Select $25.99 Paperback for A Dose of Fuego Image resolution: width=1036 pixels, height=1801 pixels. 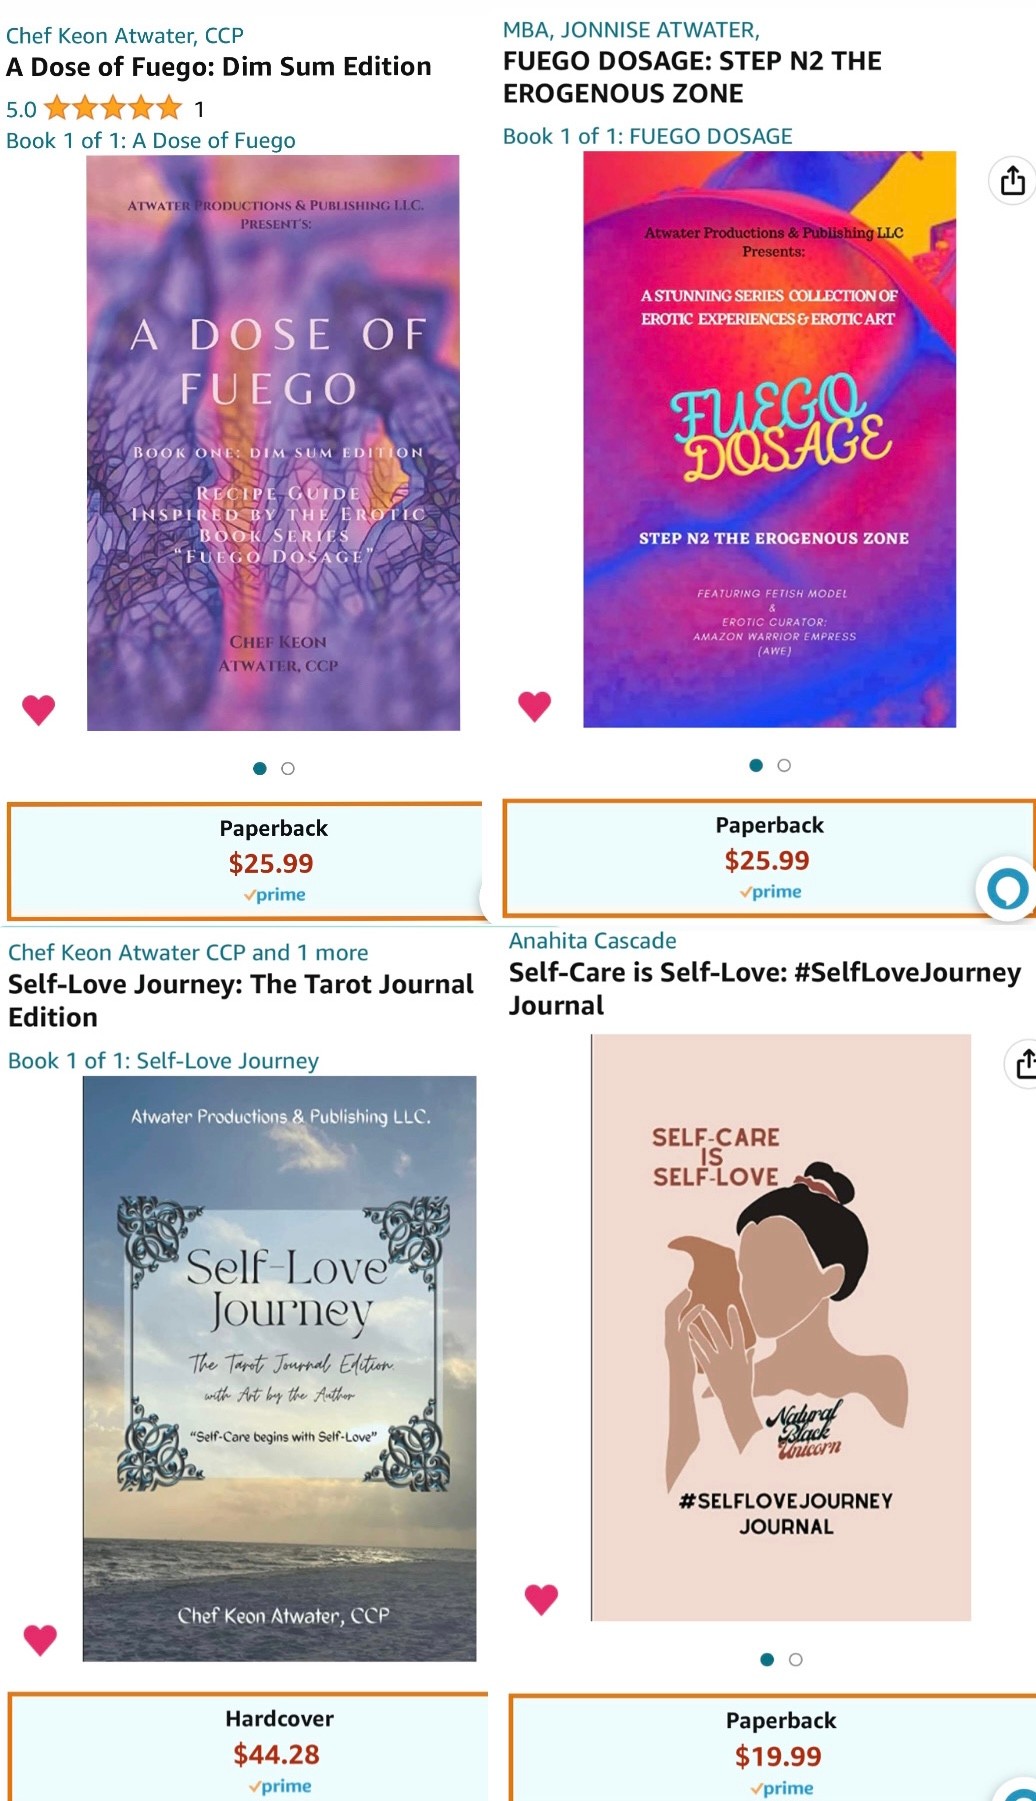(x=244, y=861)
